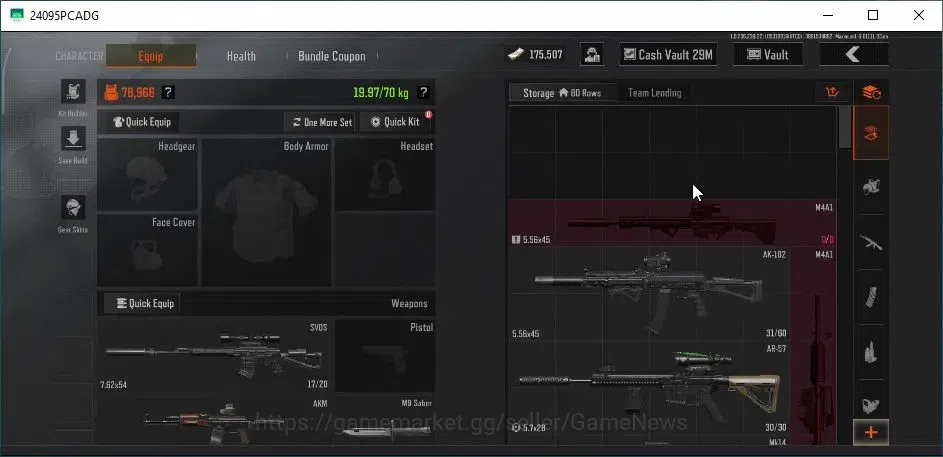943x457 pixels.
Task: Click the gear Quick Equip button
Action: (143, 122)
